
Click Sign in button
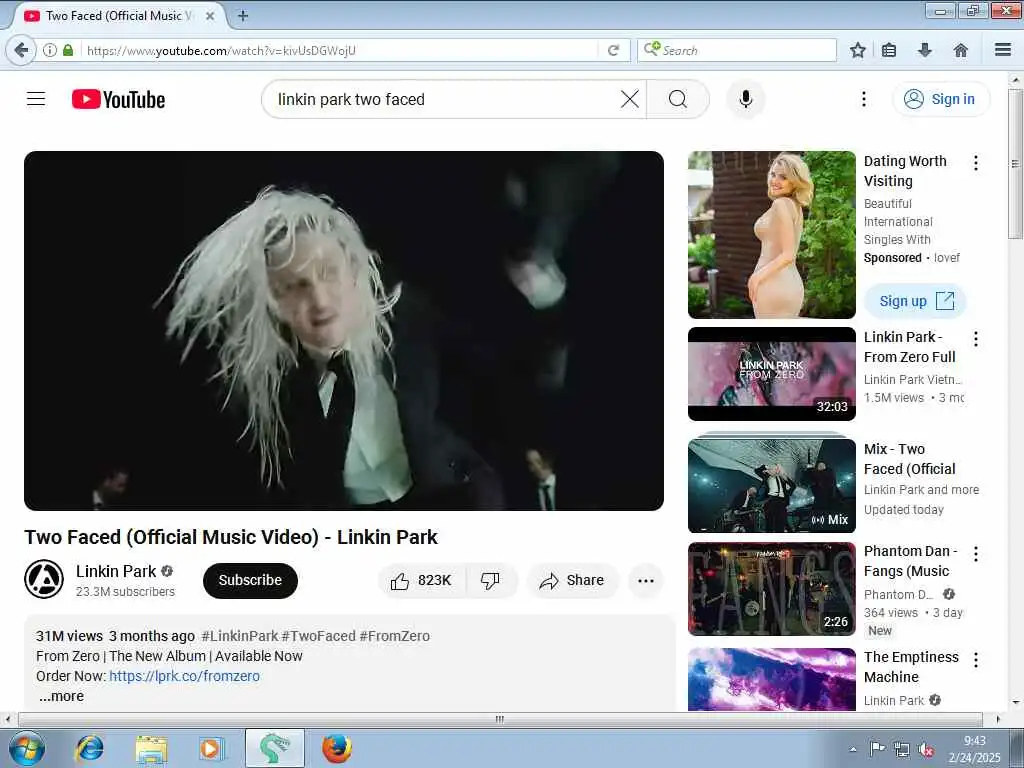point(941,99)
